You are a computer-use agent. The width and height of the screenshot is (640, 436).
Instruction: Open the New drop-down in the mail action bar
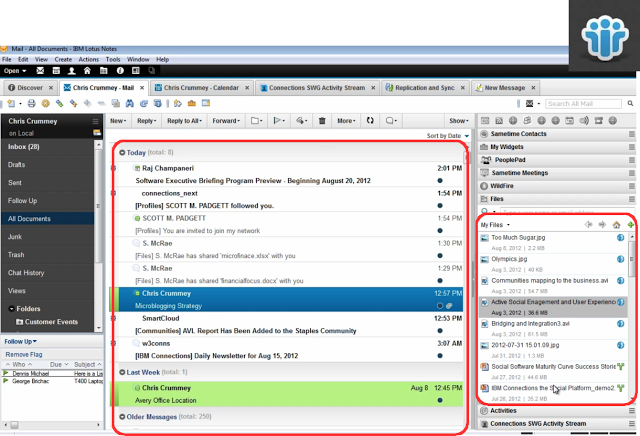click(118, 121)
